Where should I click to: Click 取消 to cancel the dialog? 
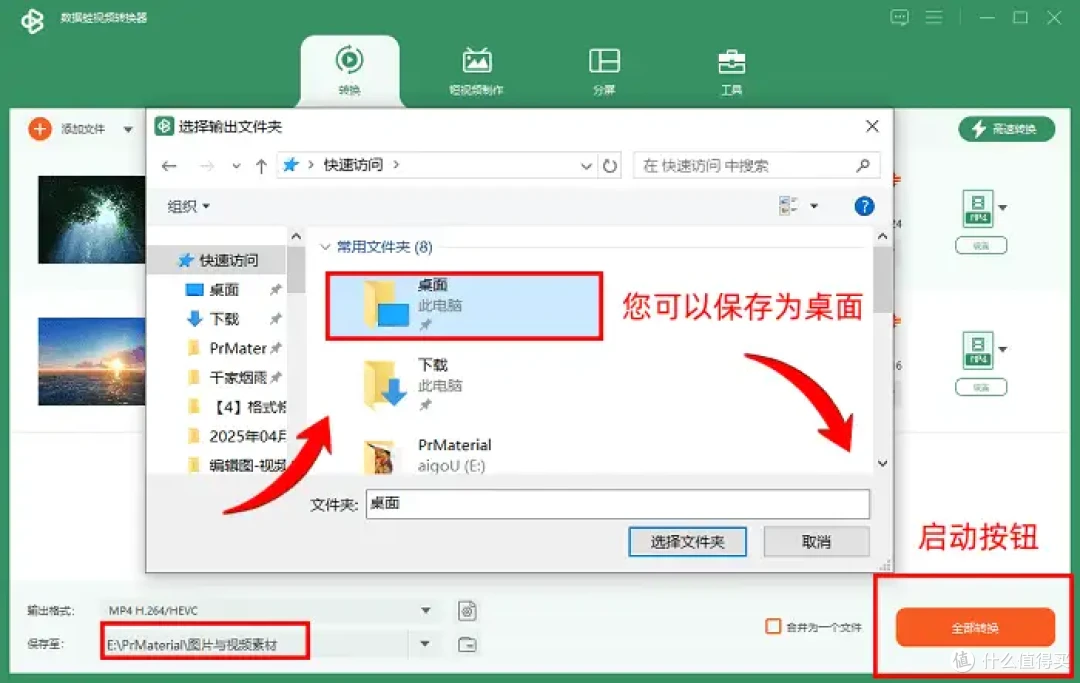[x=816, y=542]
